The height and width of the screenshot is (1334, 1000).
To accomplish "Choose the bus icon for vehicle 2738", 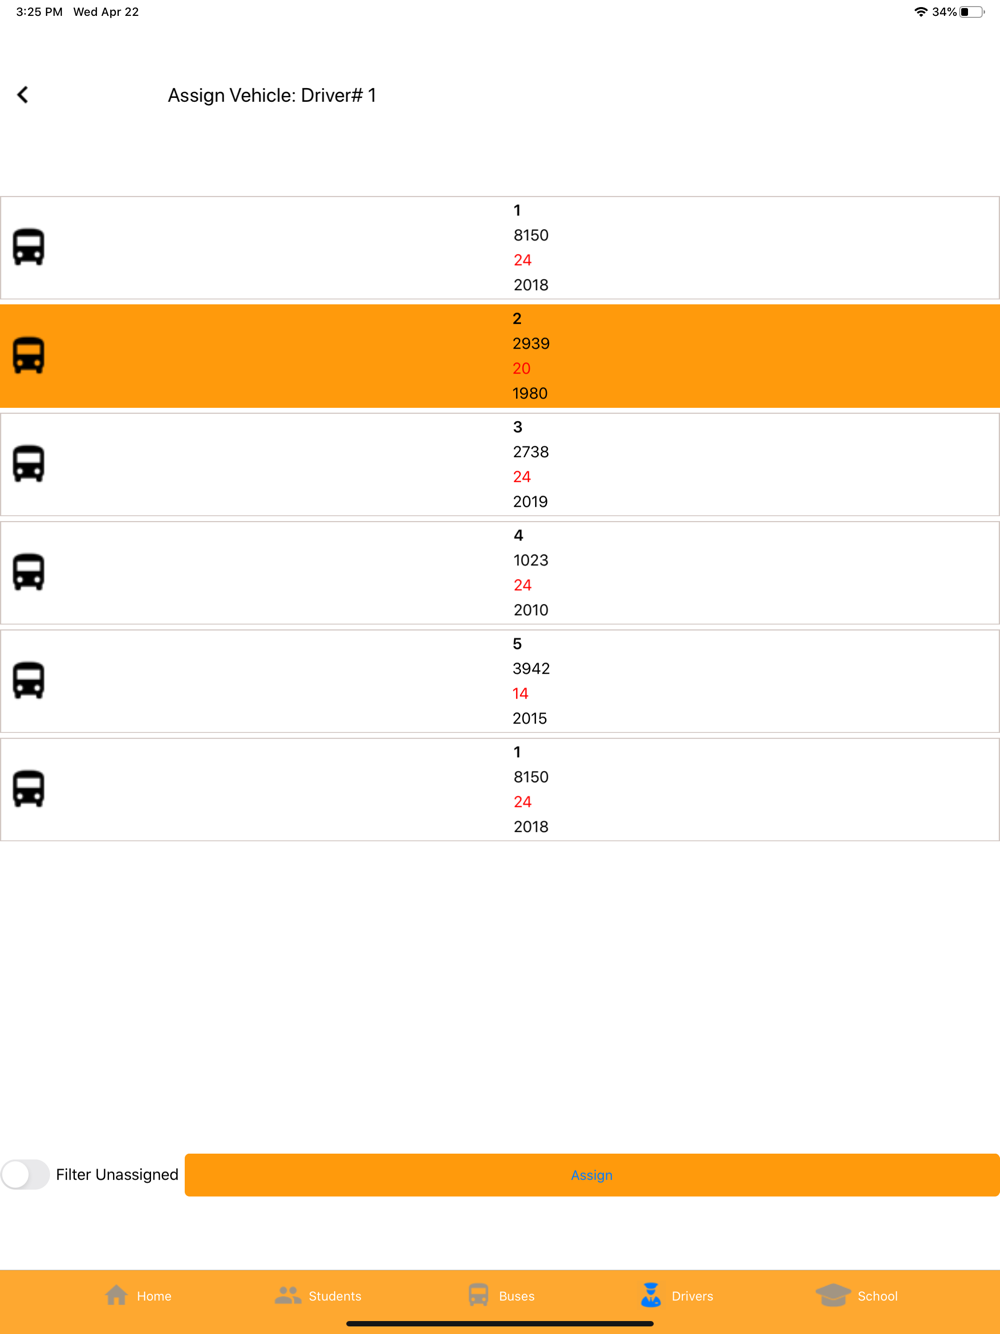I will pyautogui.click(x=28, y=464).
